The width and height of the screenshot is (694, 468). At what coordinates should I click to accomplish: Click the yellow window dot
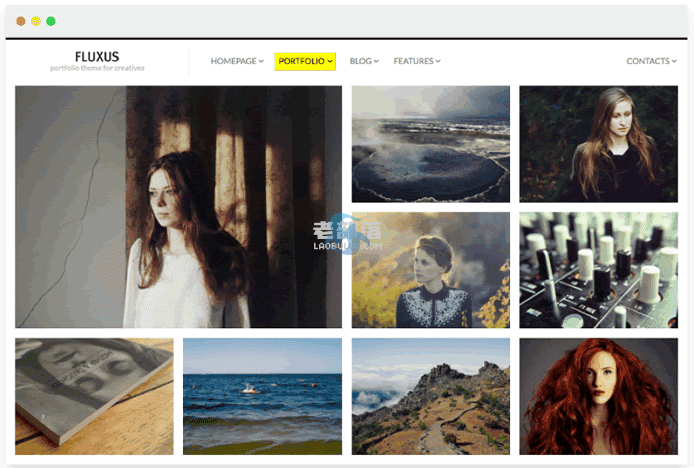coord(36,21)
